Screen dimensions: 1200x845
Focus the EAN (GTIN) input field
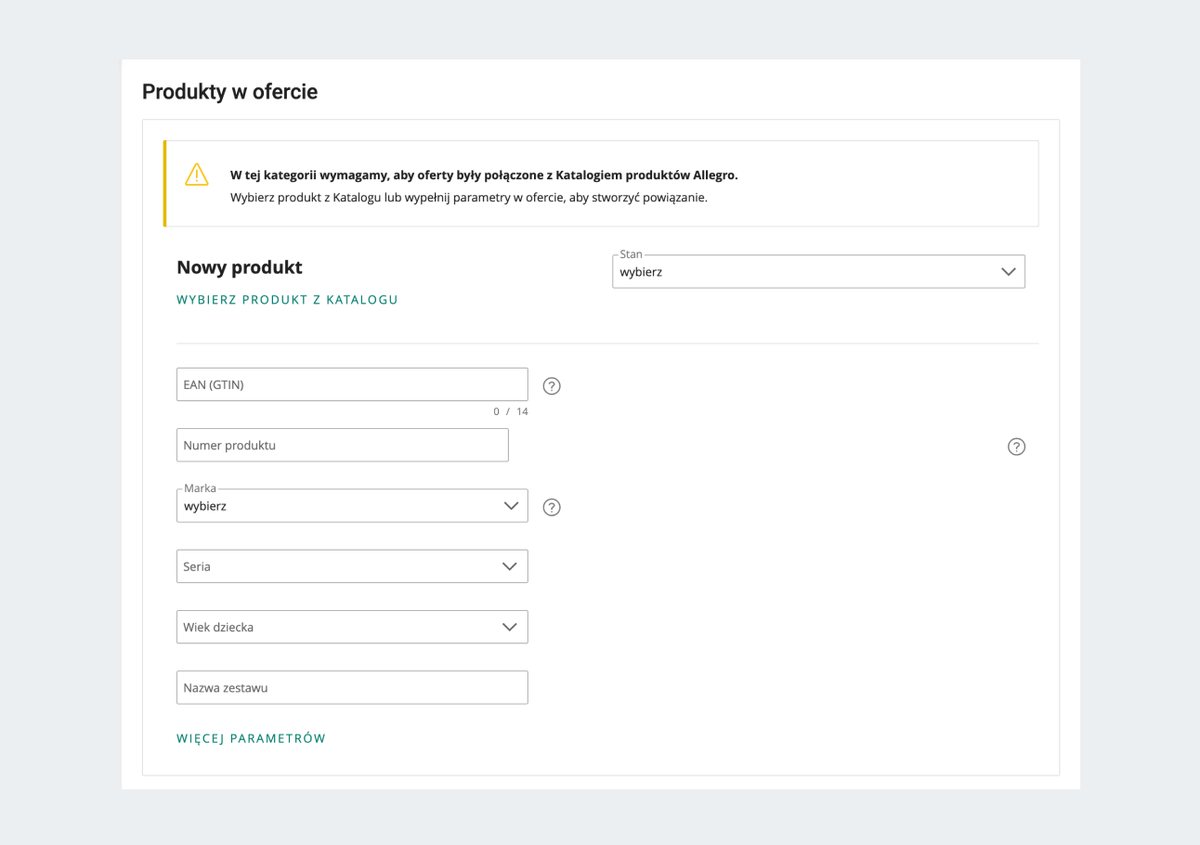pos(352,385)
